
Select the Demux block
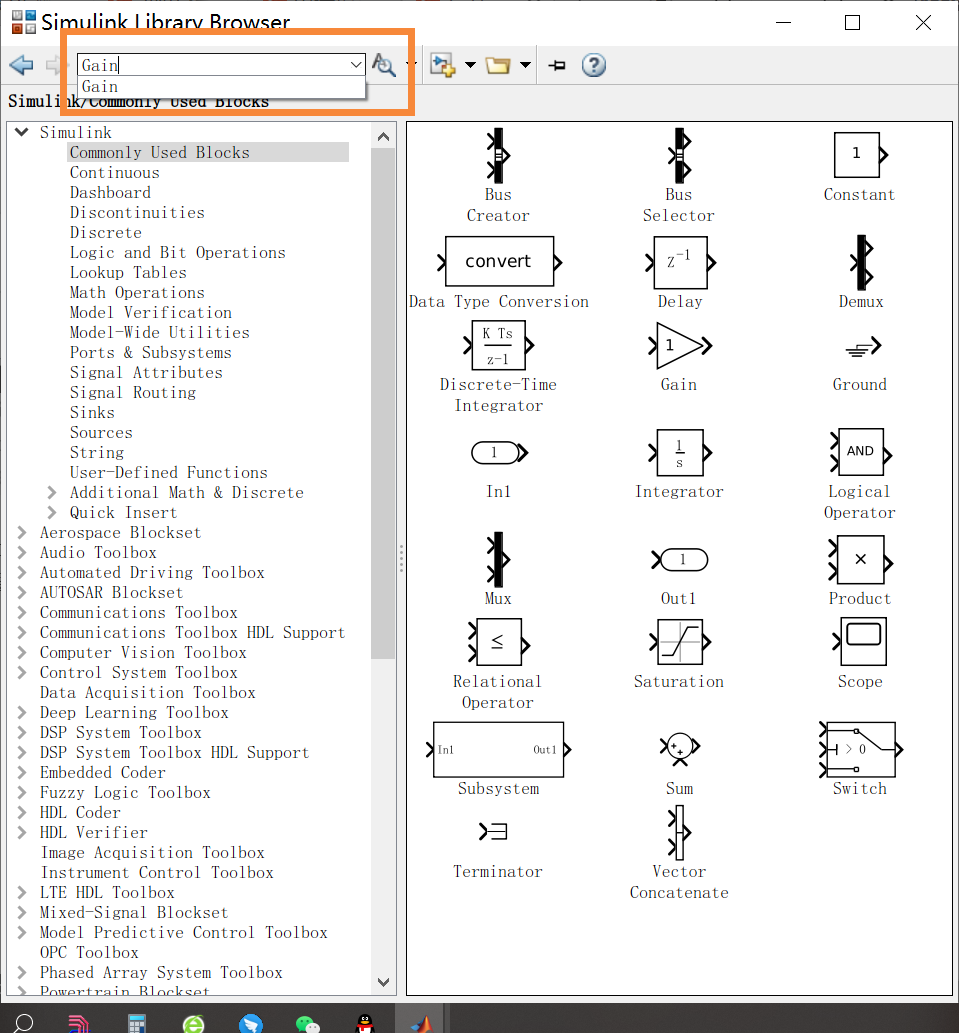(861, 262)
